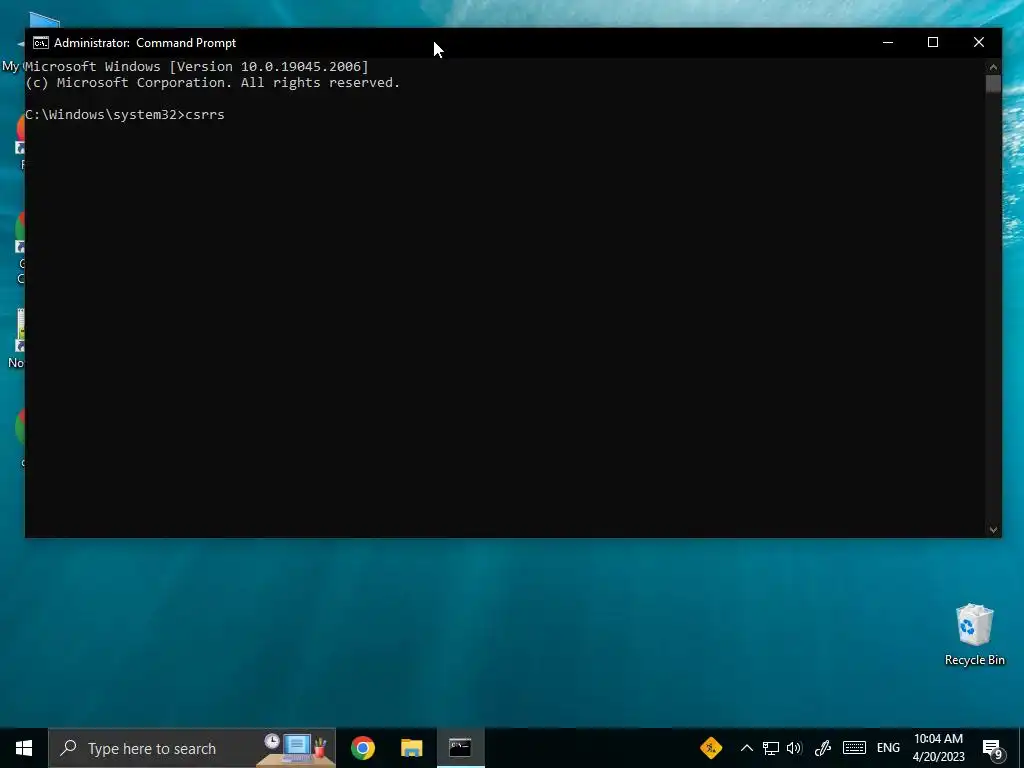Click the "Microsoft Windows [Version 10.0.19045.2006]" line
Viewport: 1024px width, 768px height.
[x=197, y=67]
